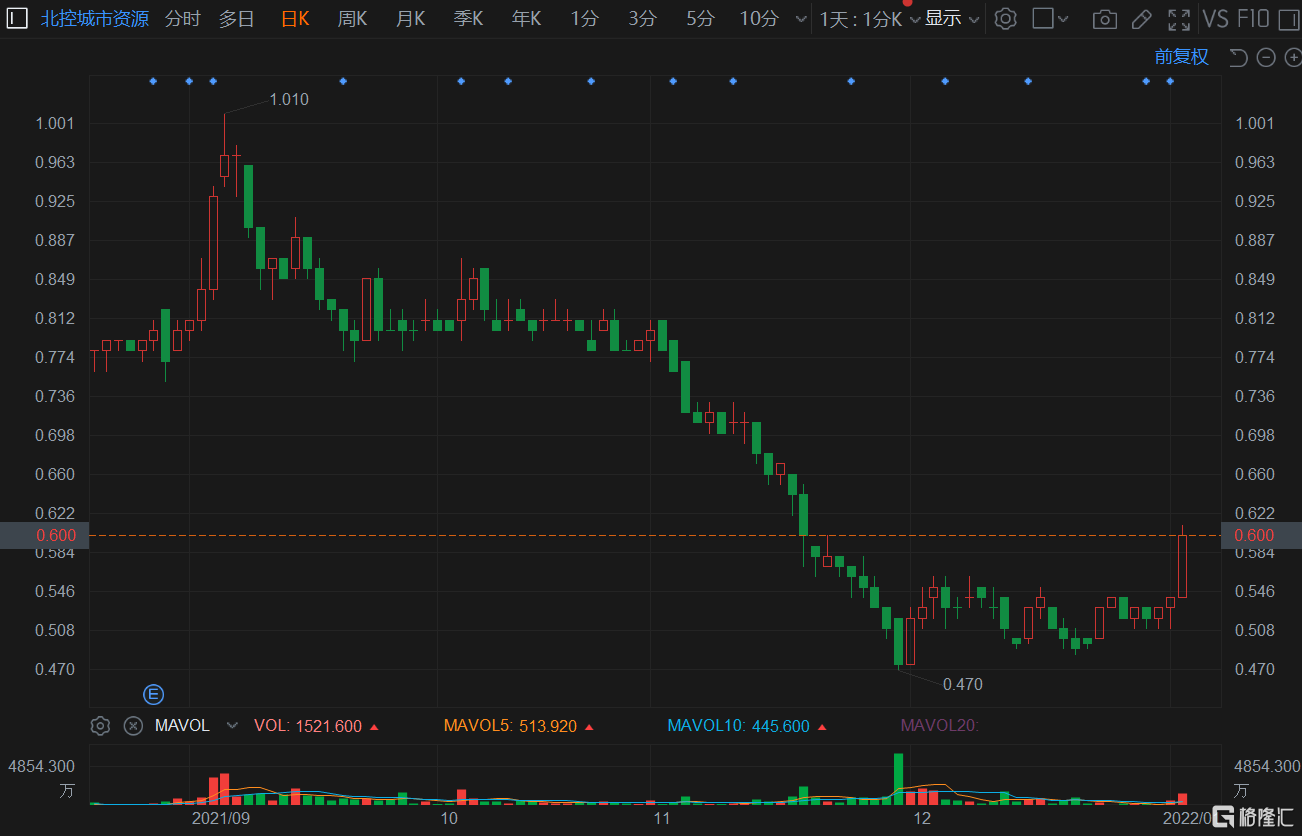Switch to the 3分 three-minute tab
Screen dimensions: 1302x836
[x=643, y=19]
